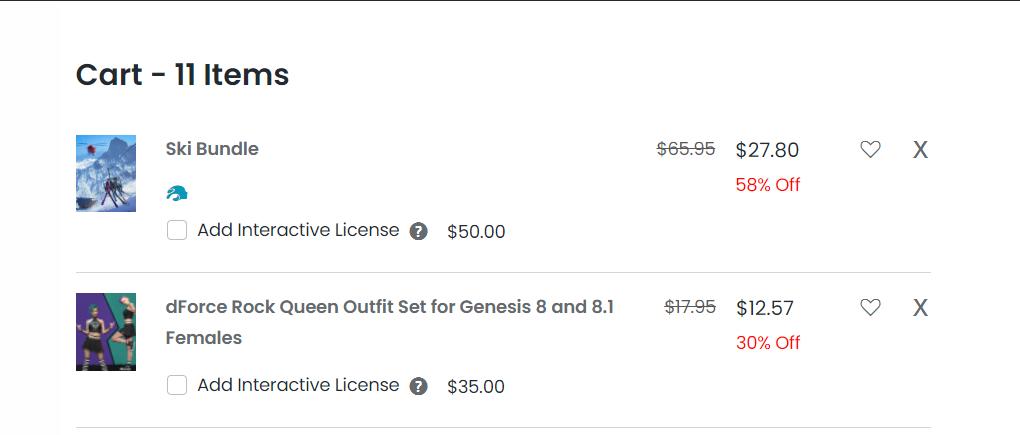Add Ski Bundle to wishlist with heart icon

pyautogui.click(x=870, y=150)
